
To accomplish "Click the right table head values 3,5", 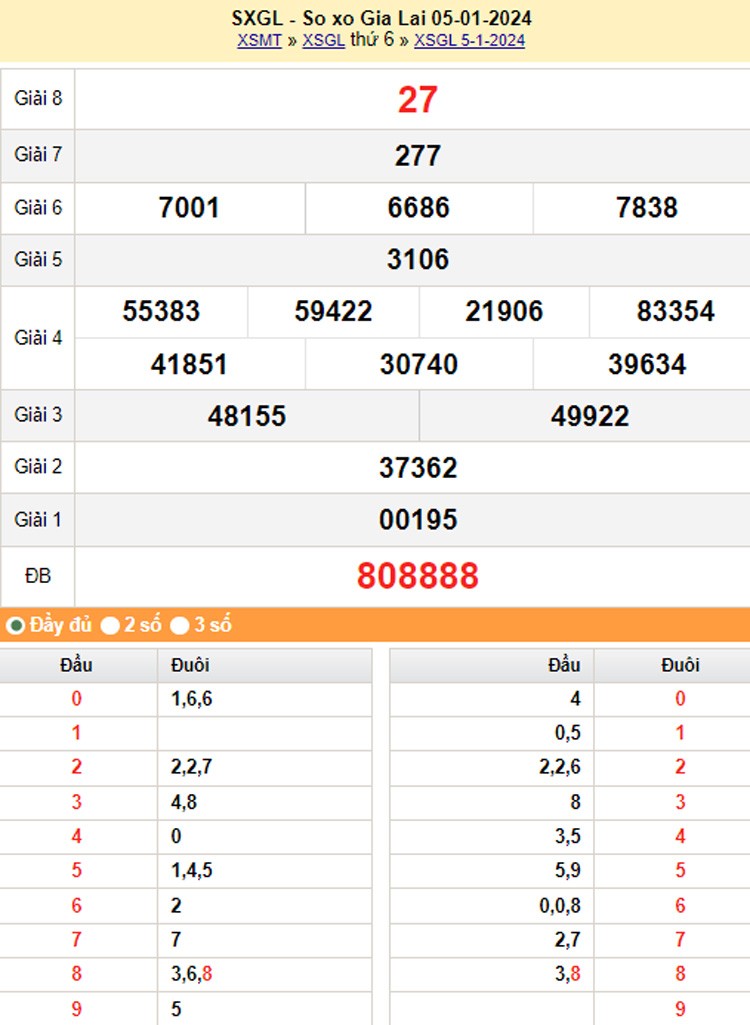I will [x=568, y=836].
